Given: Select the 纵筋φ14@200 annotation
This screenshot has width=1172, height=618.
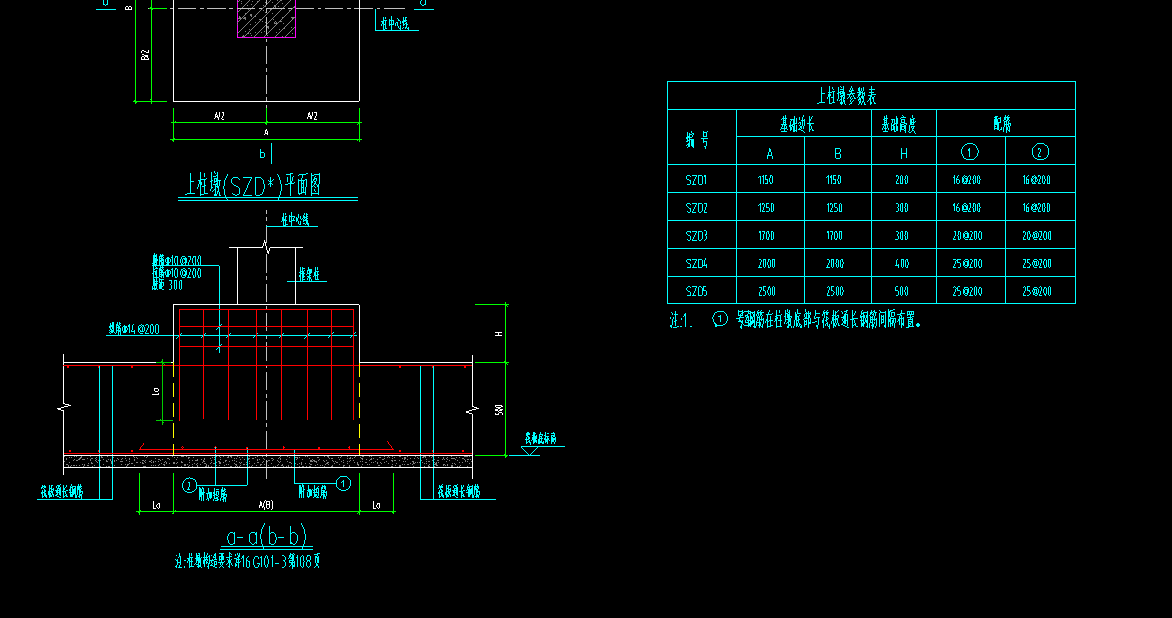Looking at the screenshot, I should coord(134,329).
